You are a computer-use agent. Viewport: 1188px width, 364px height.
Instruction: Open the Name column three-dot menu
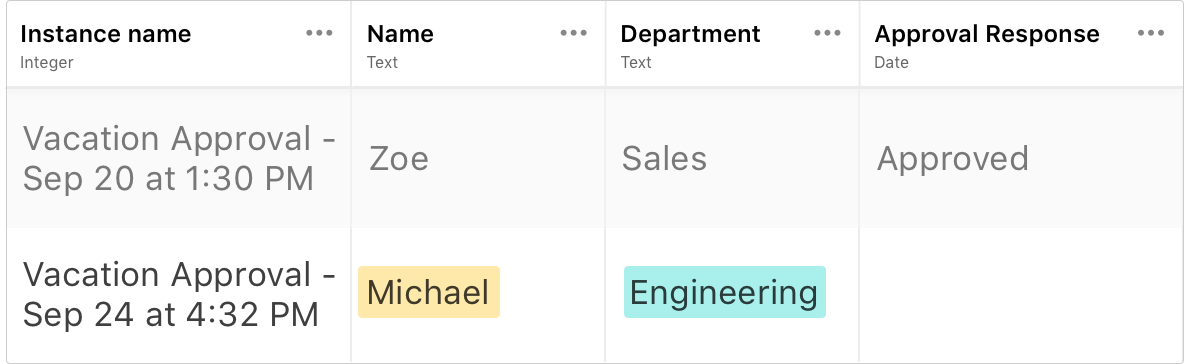[x=574, y=33]
